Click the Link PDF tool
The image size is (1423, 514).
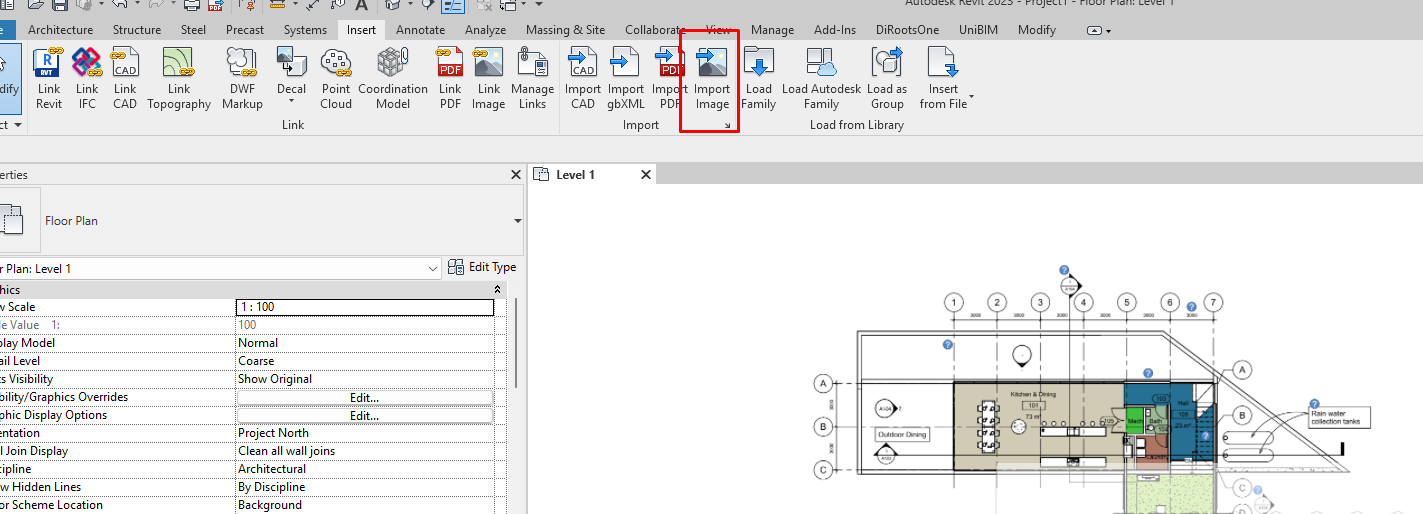pos(450,78)
